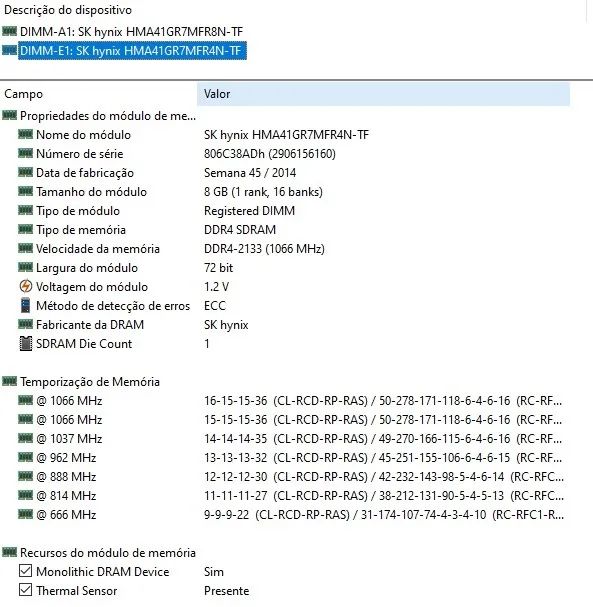Click the Sim value for Monolithic DRAM
This screenshot has height=607, width=593.
pos(214,571)
